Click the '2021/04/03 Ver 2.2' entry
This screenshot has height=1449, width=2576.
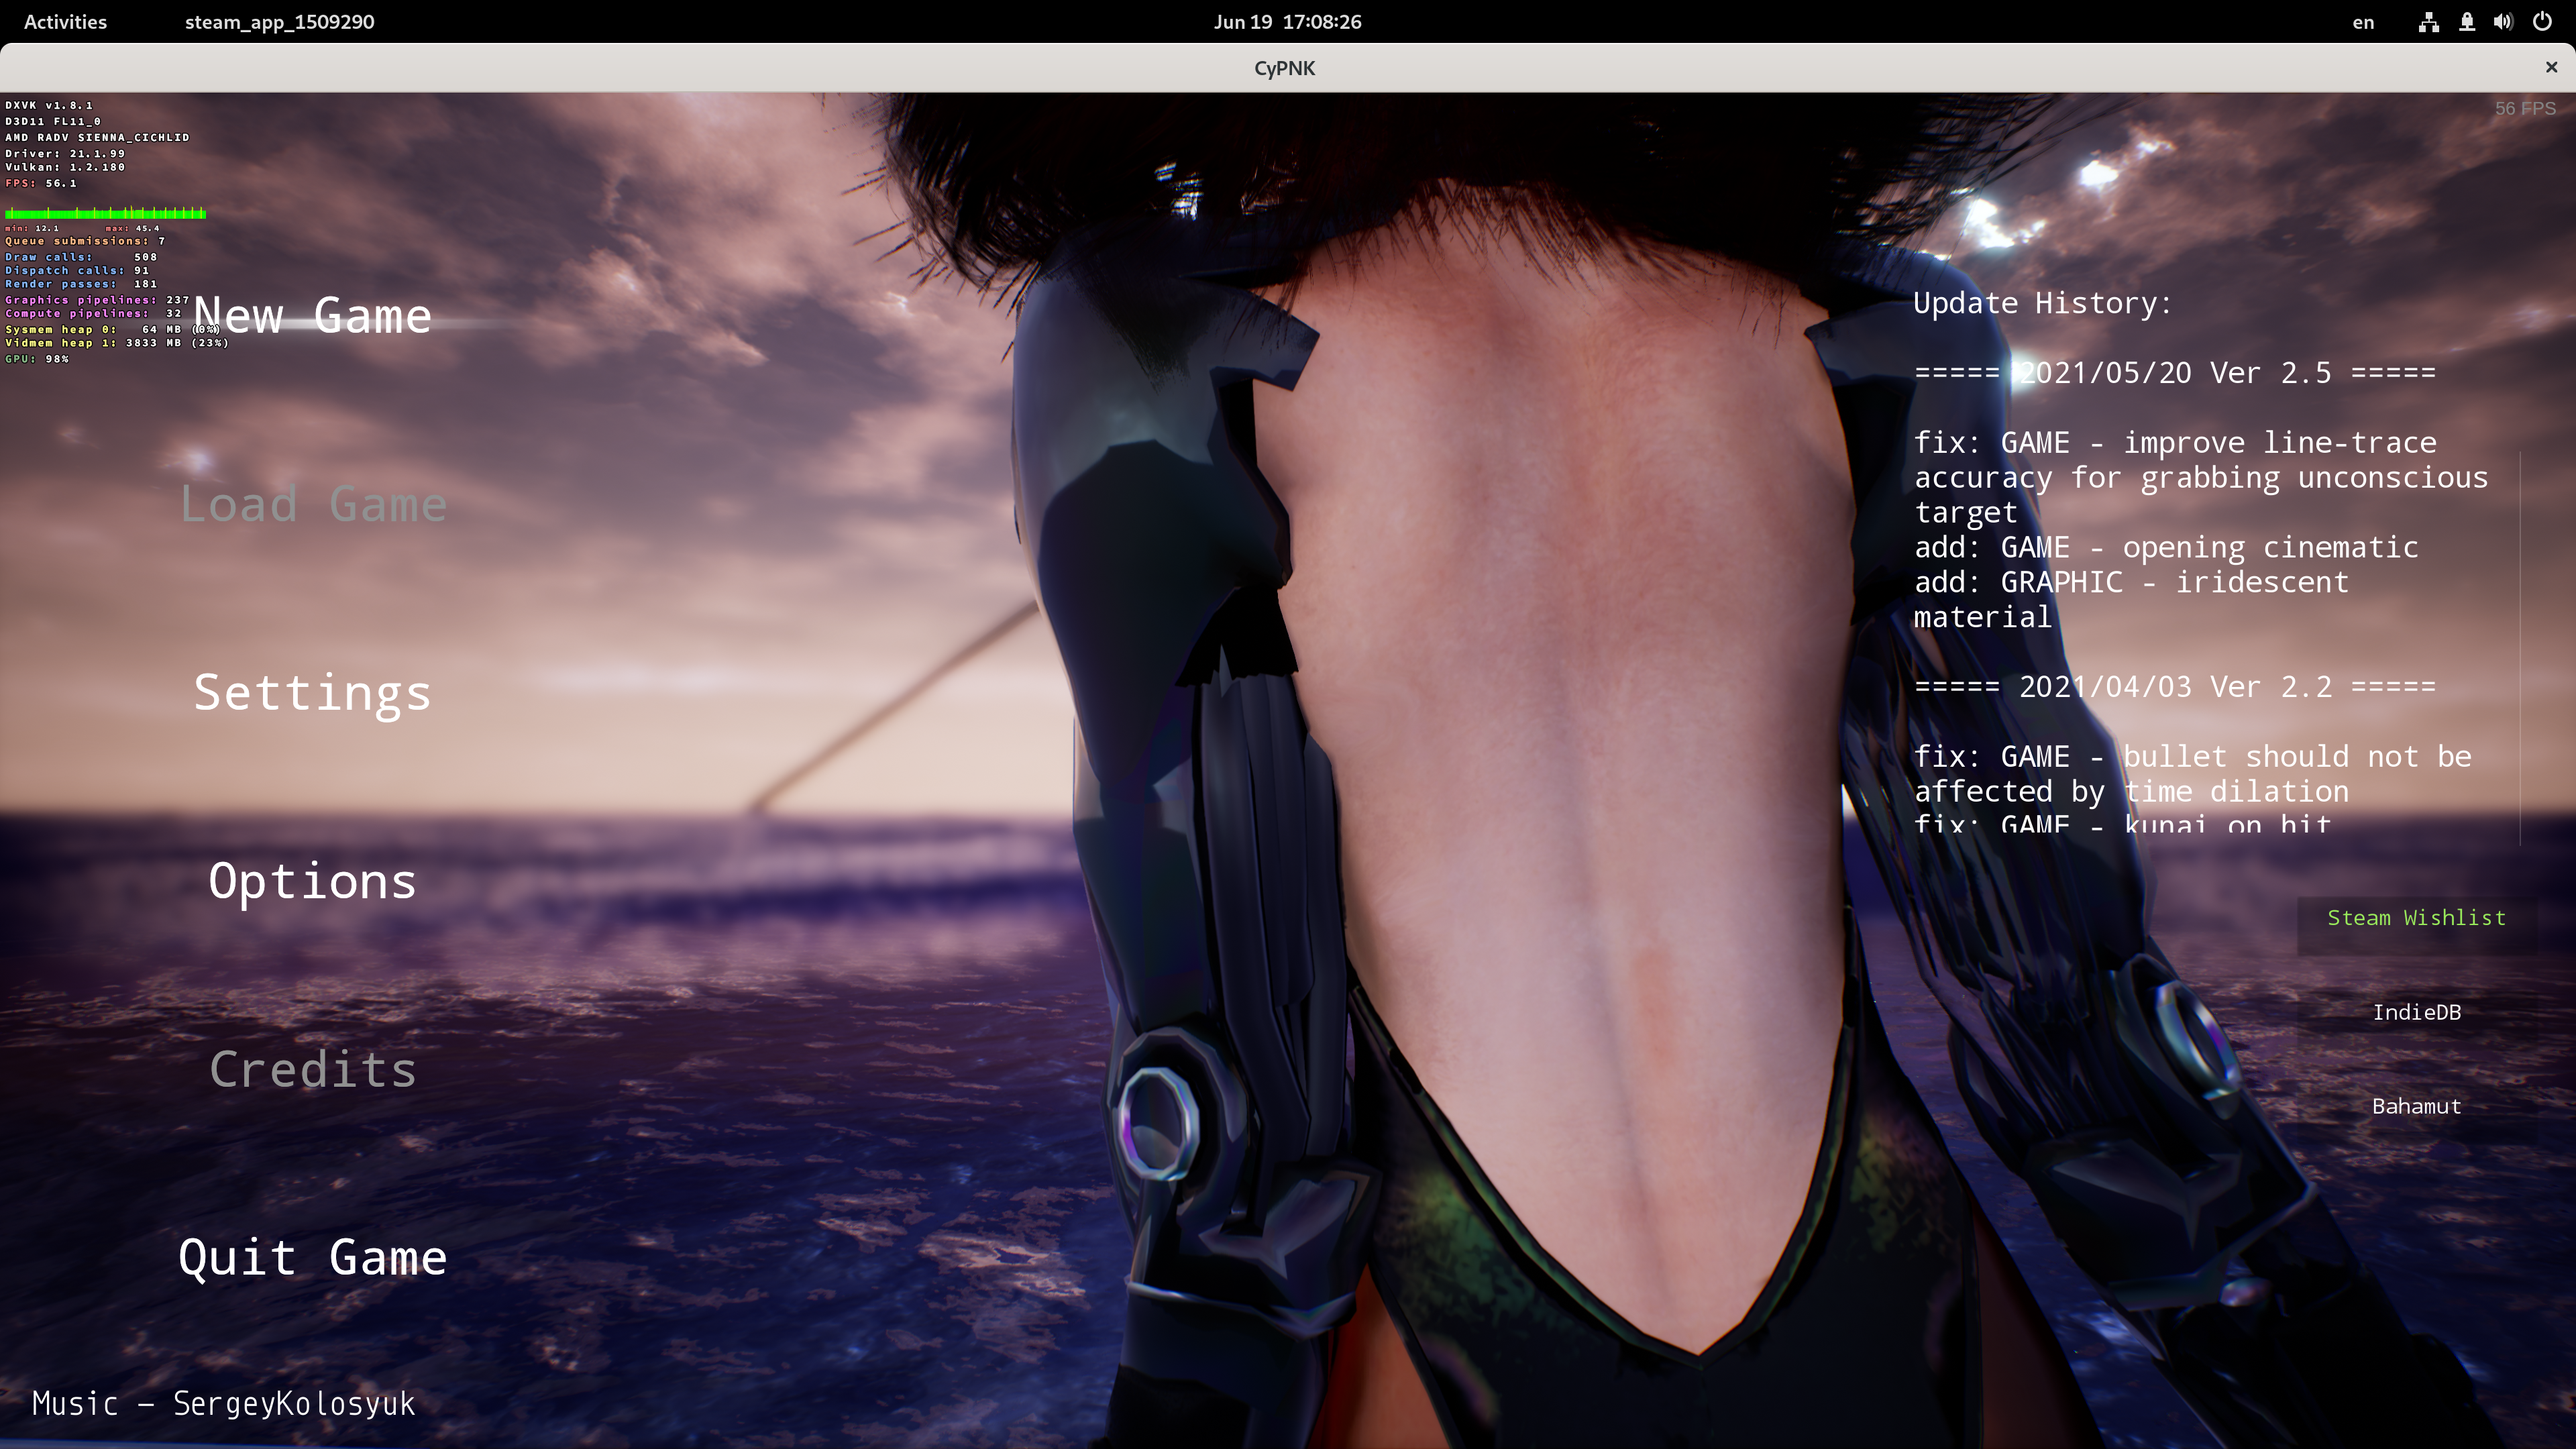coord(2174,687)
